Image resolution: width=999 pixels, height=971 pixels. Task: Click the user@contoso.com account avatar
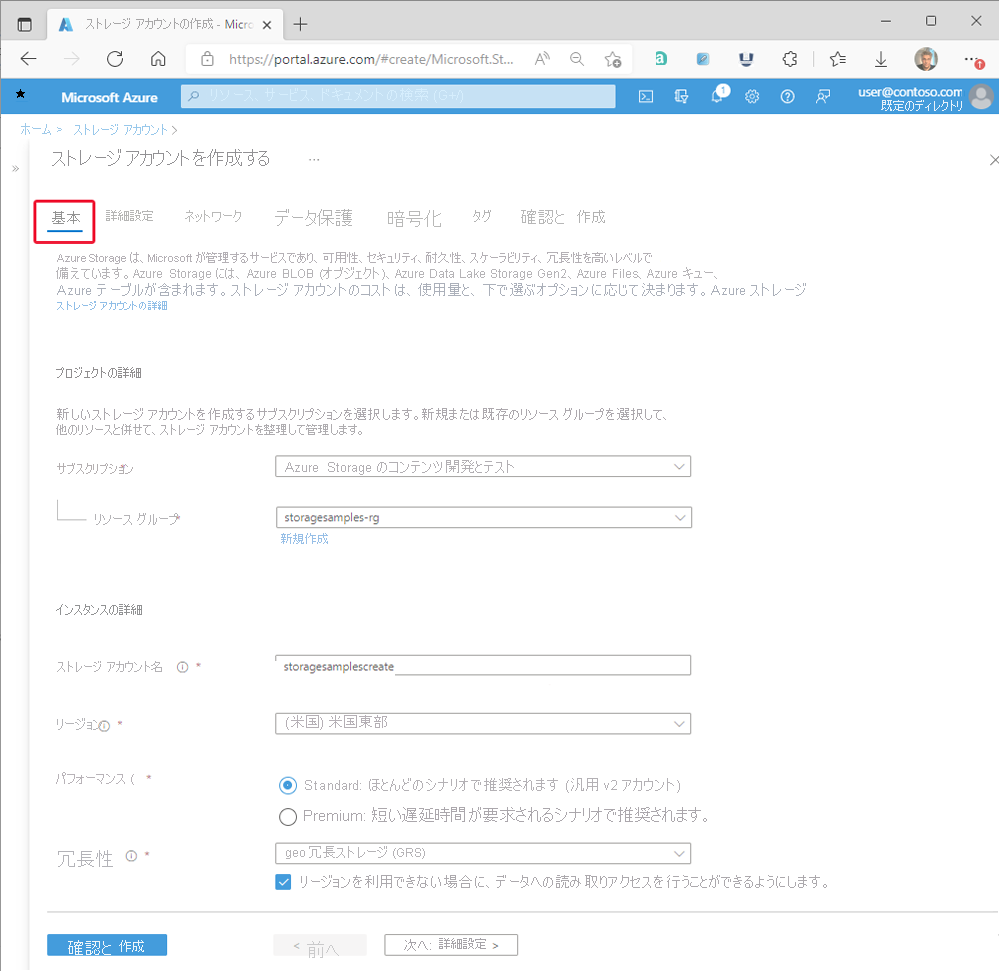point(981,97)
